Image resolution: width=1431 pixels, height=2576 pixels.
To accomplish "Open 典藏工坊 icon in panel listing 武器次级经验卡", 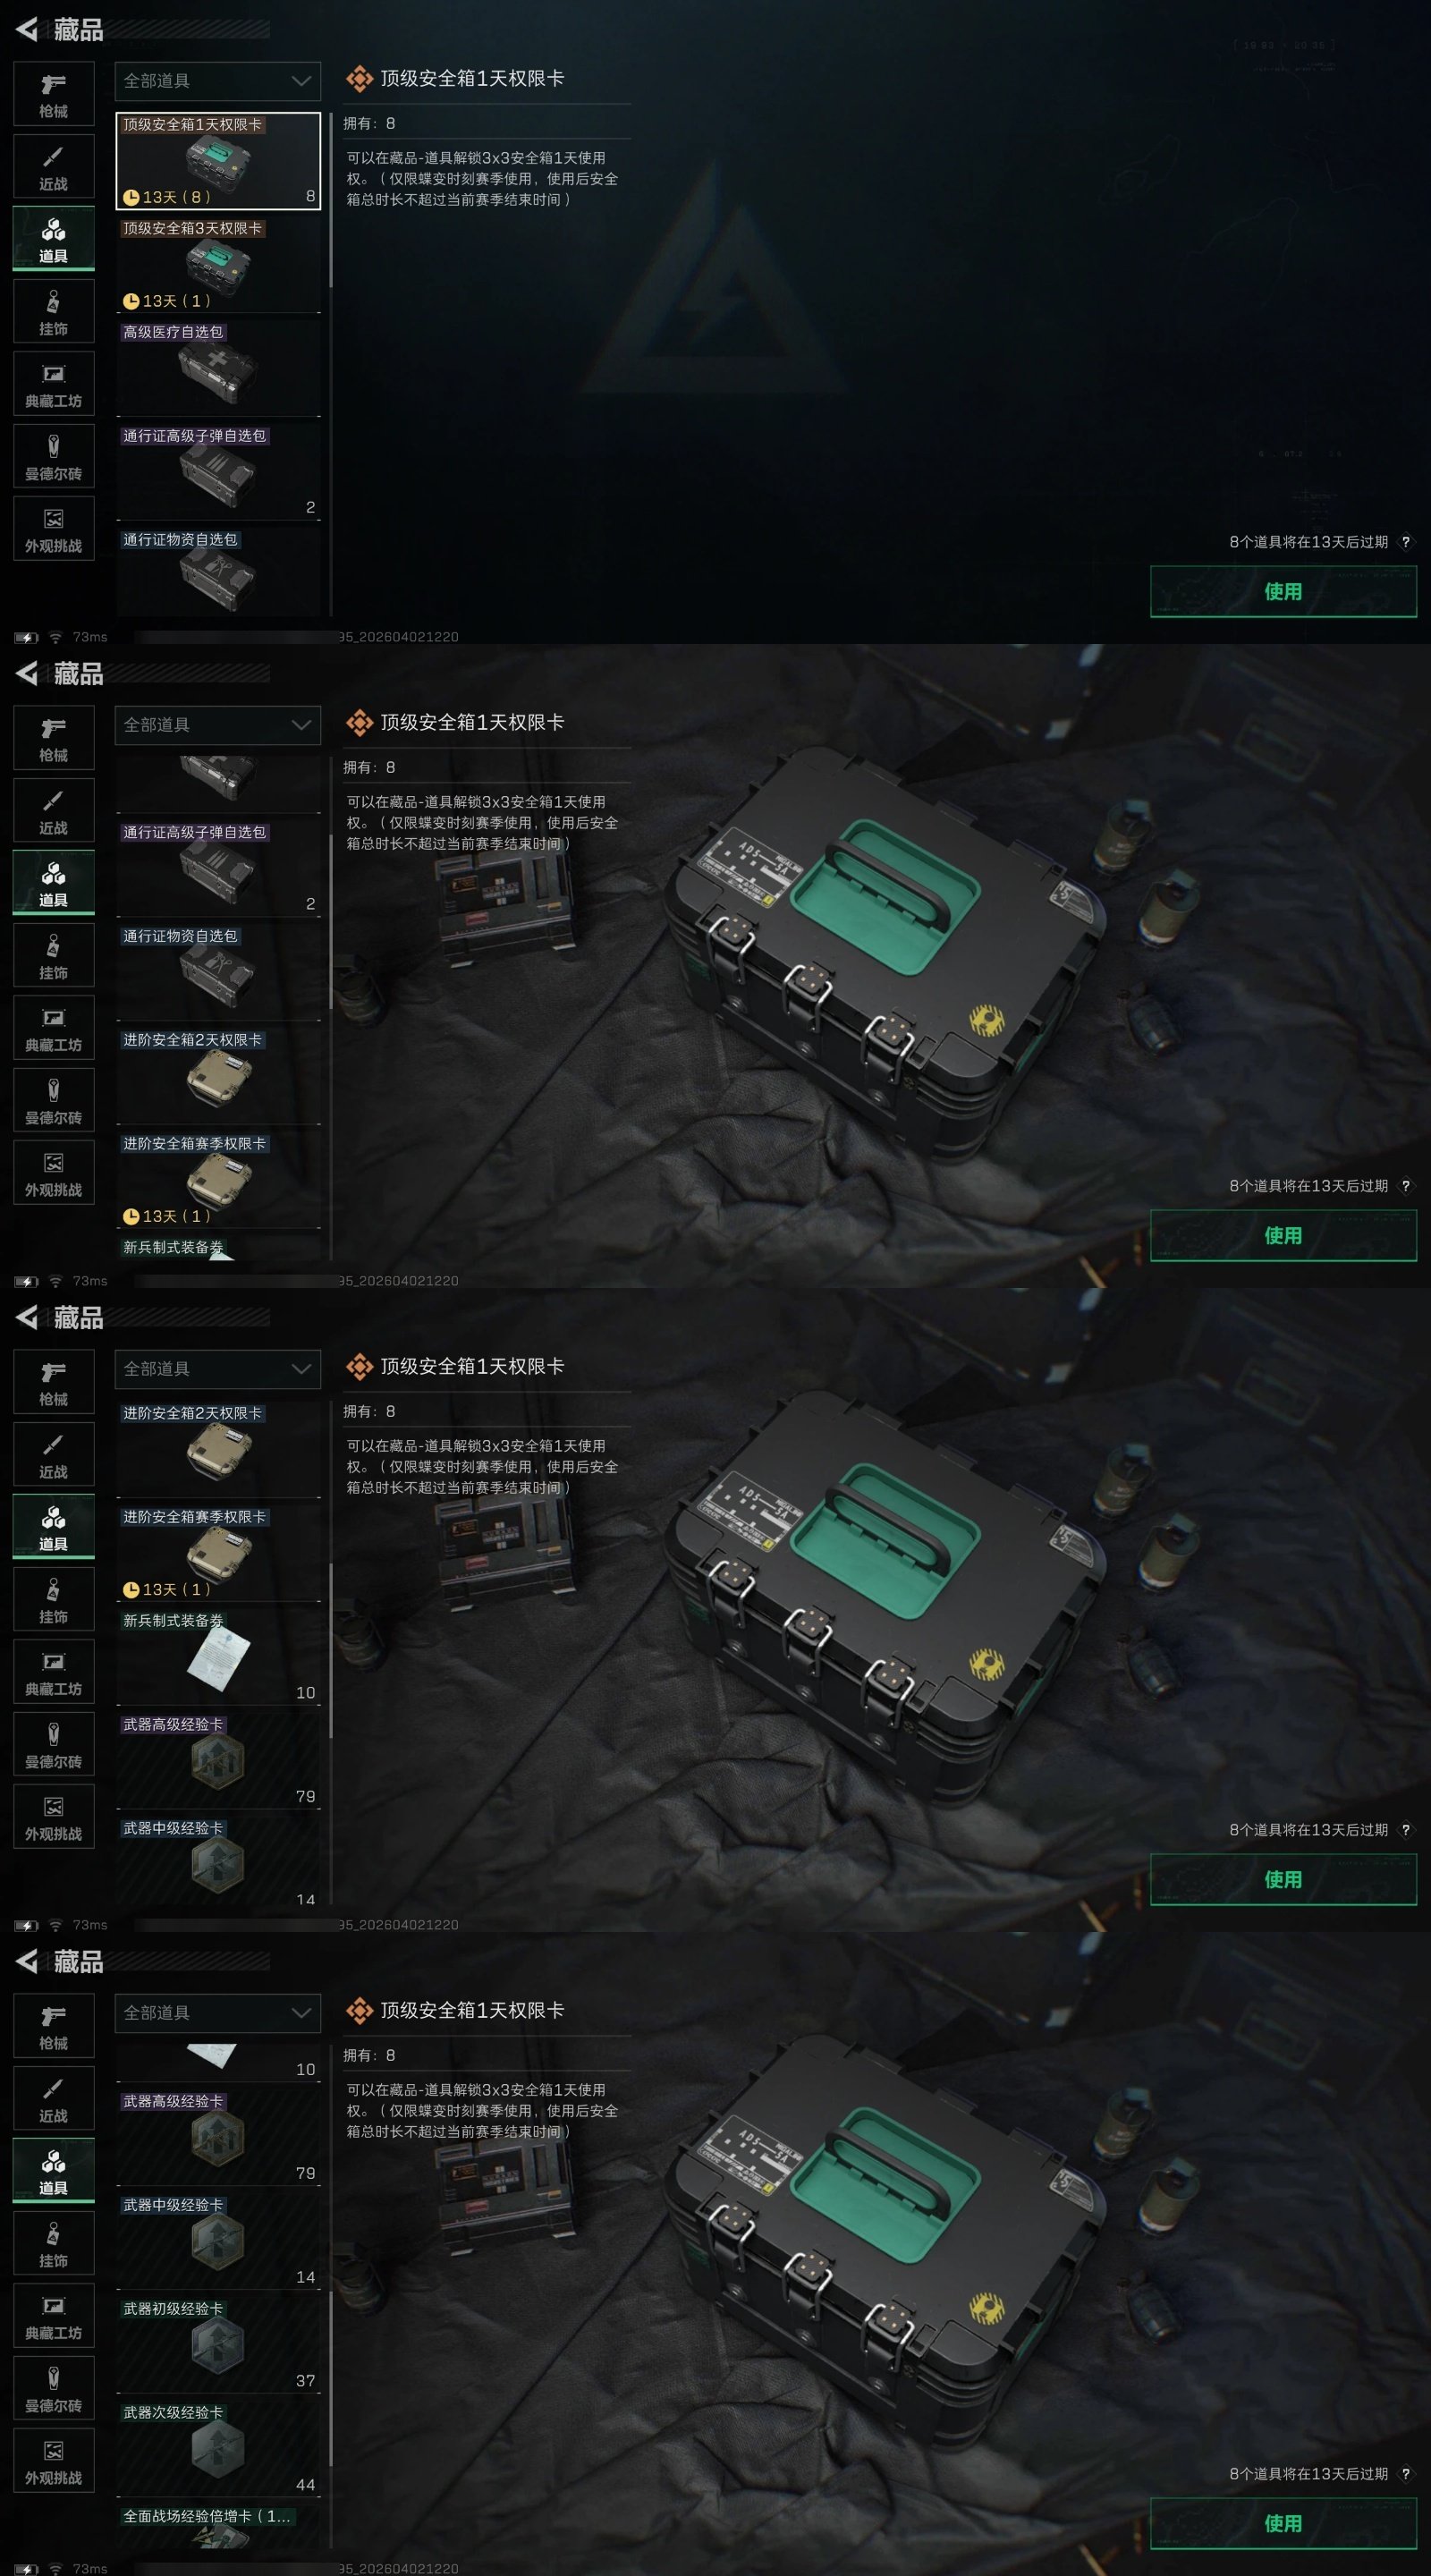I will click(54, 2316).
